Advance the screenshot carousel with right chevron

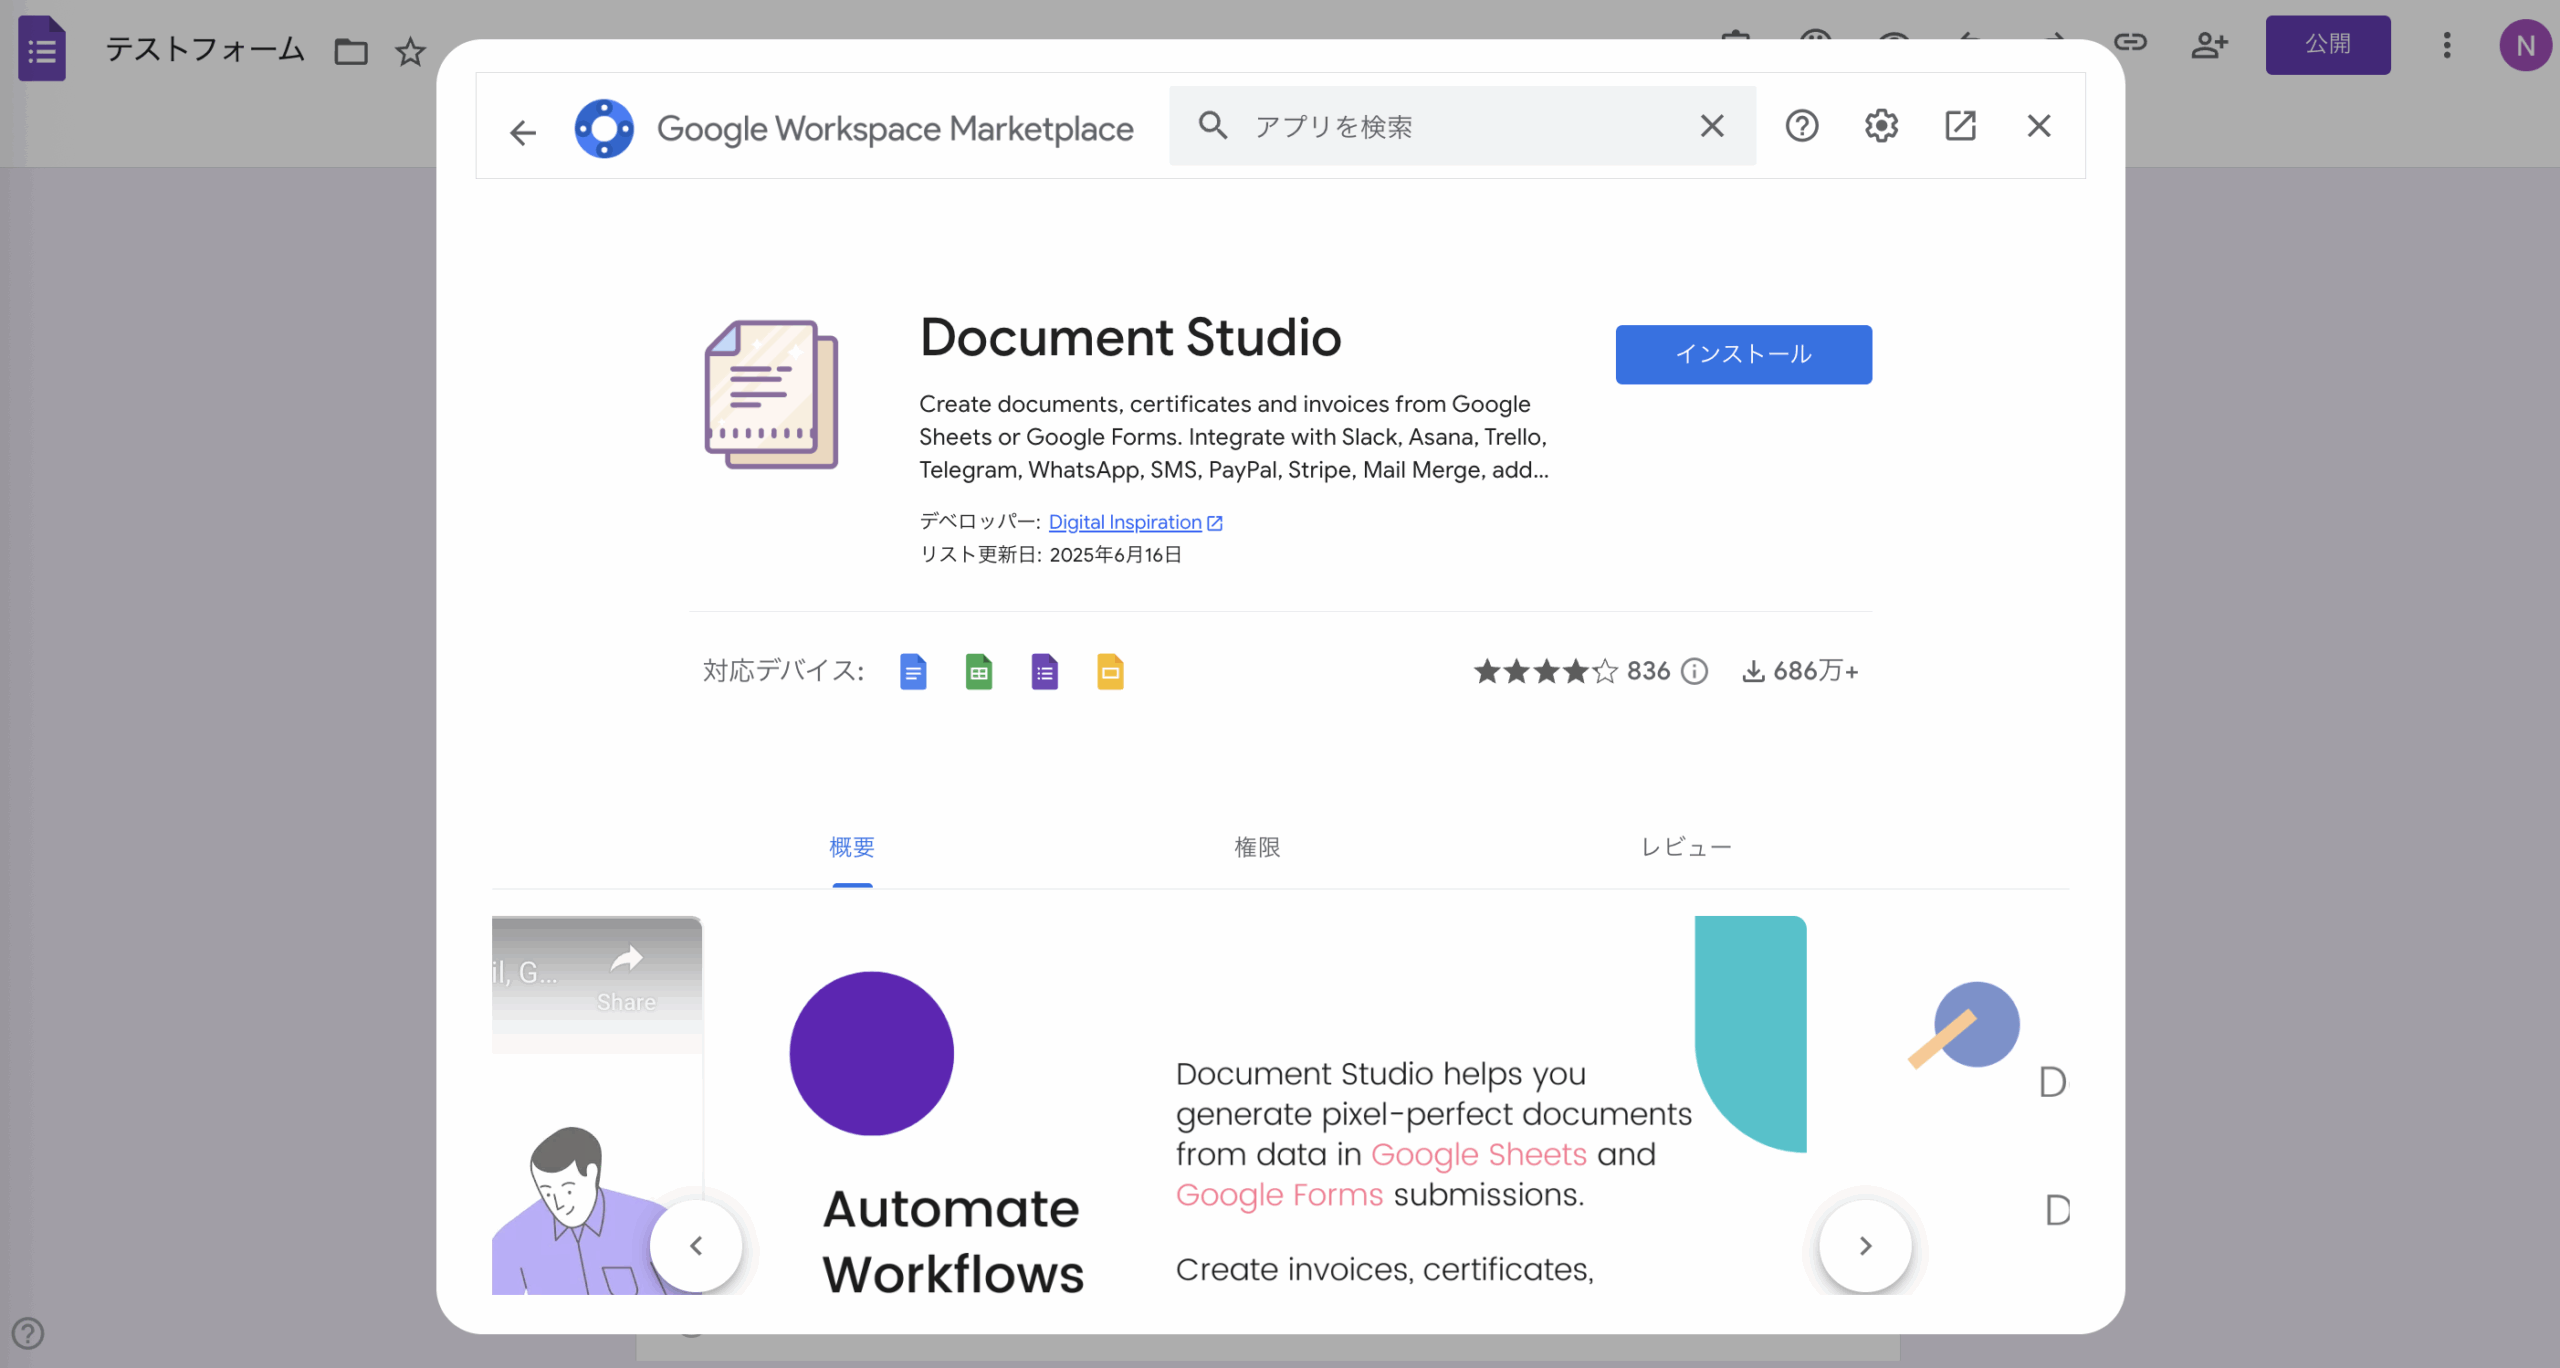point(1864,1245)
